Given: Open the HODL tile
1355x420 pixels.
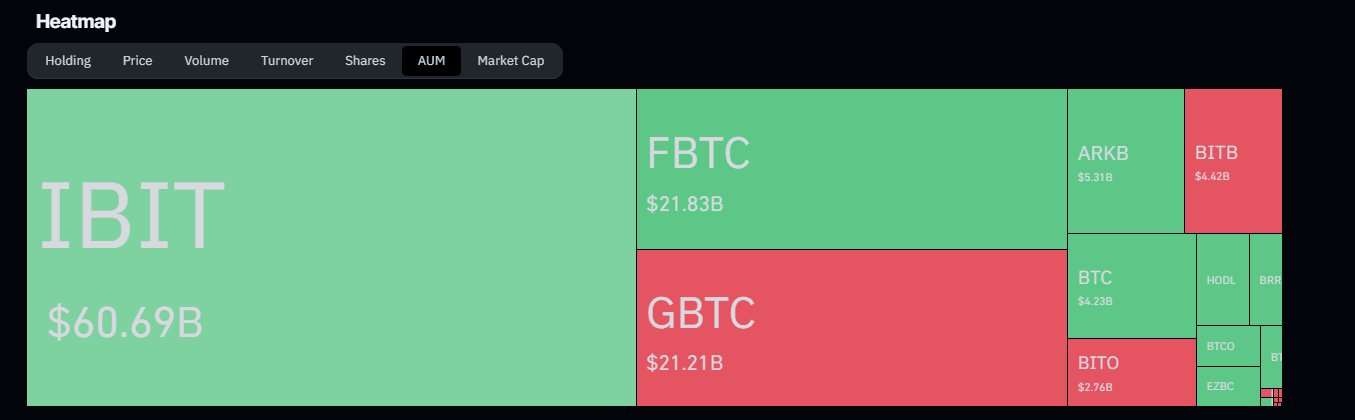Looking at the screenshot, I should (1222, 280).
